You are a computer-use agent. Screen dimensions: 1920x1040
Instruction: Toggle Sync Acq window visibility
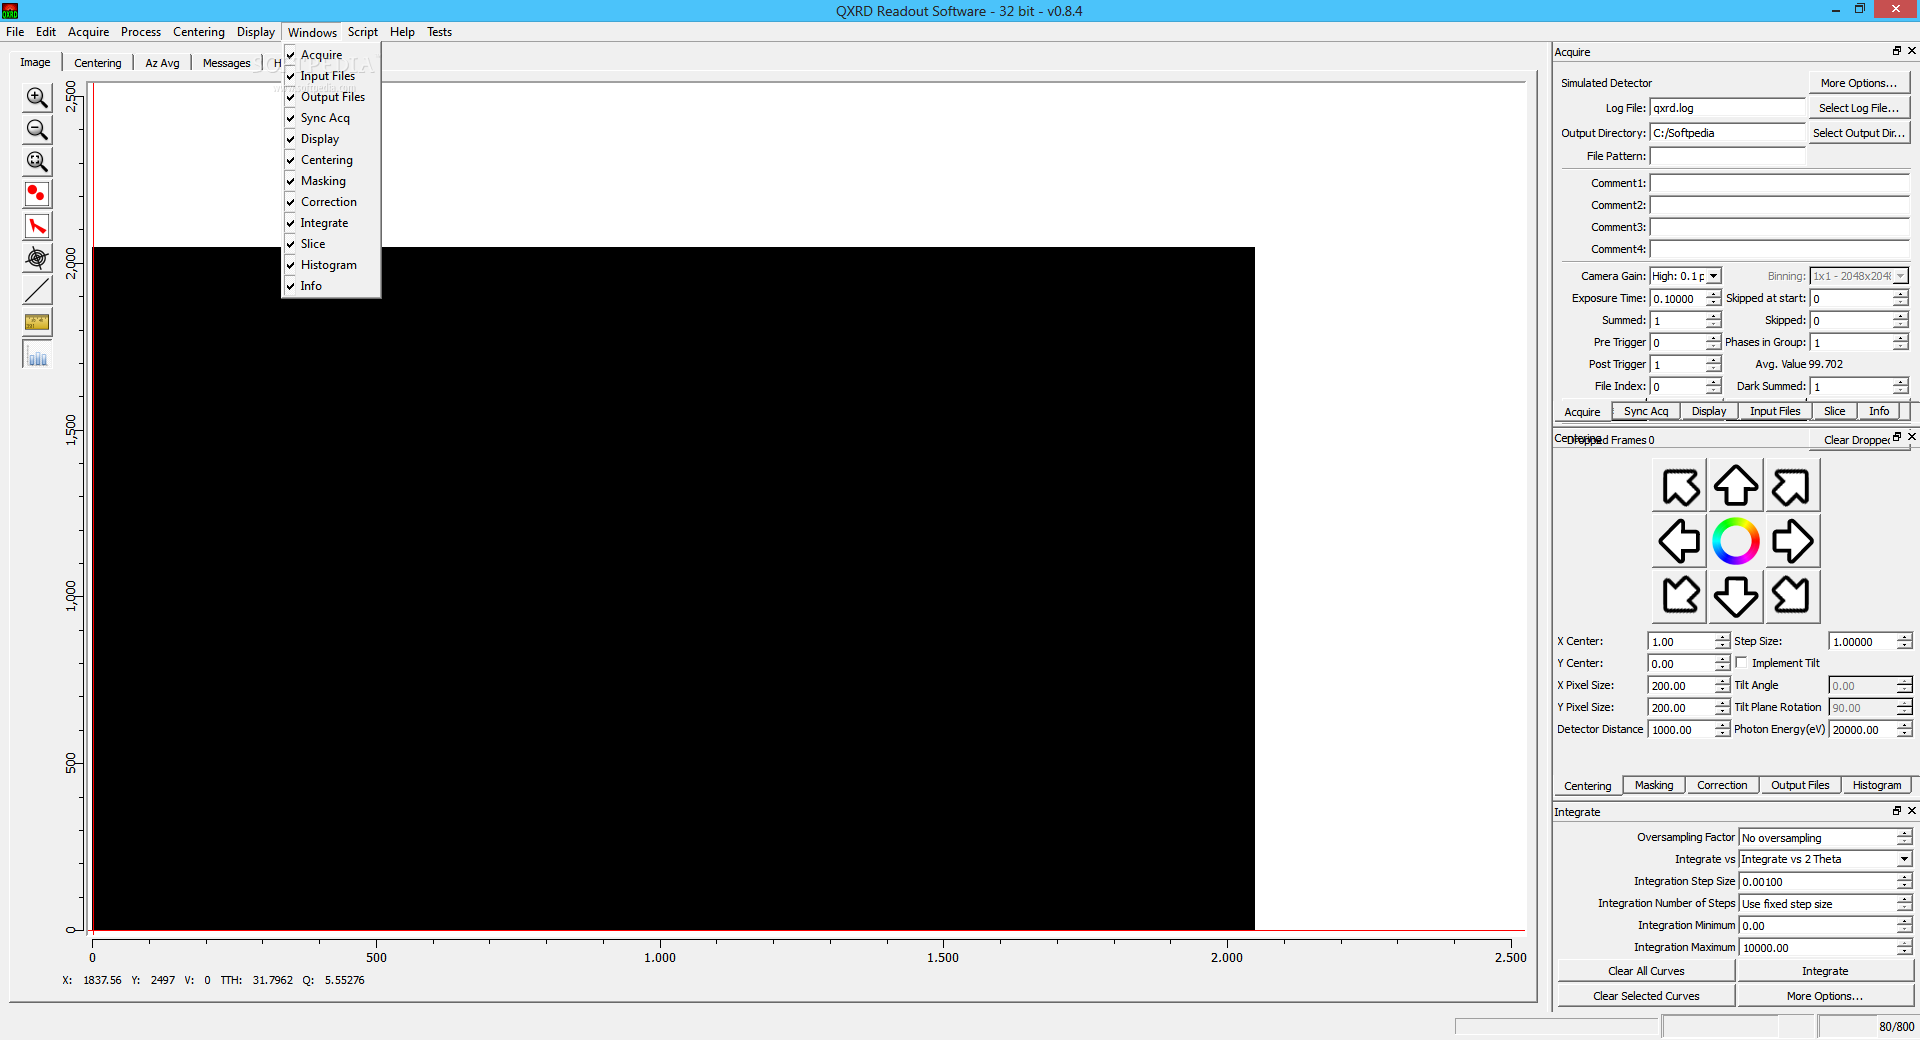click(331, 118)
